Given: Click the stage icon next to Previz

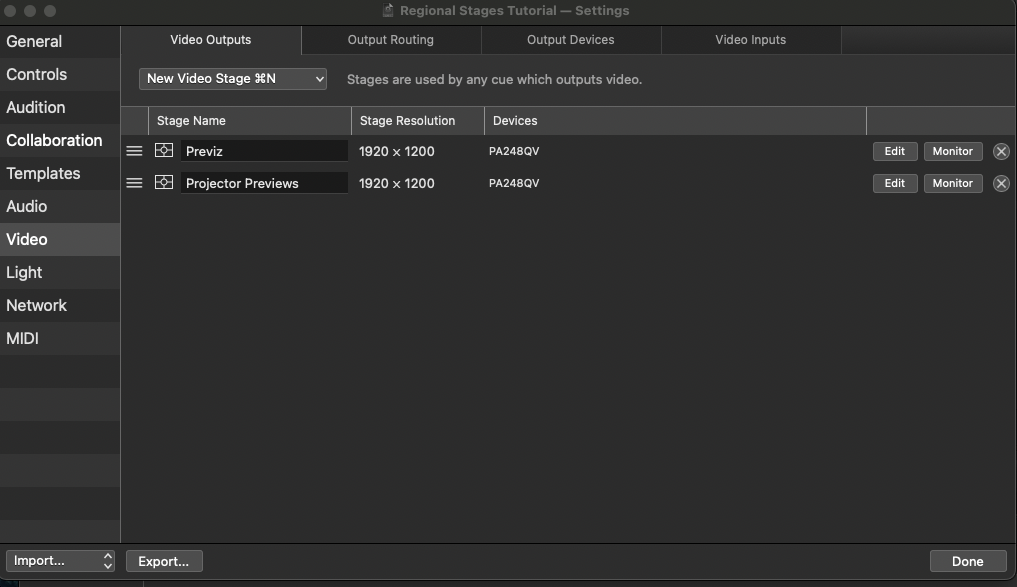Looking at the screenshot, I should 164,151.
